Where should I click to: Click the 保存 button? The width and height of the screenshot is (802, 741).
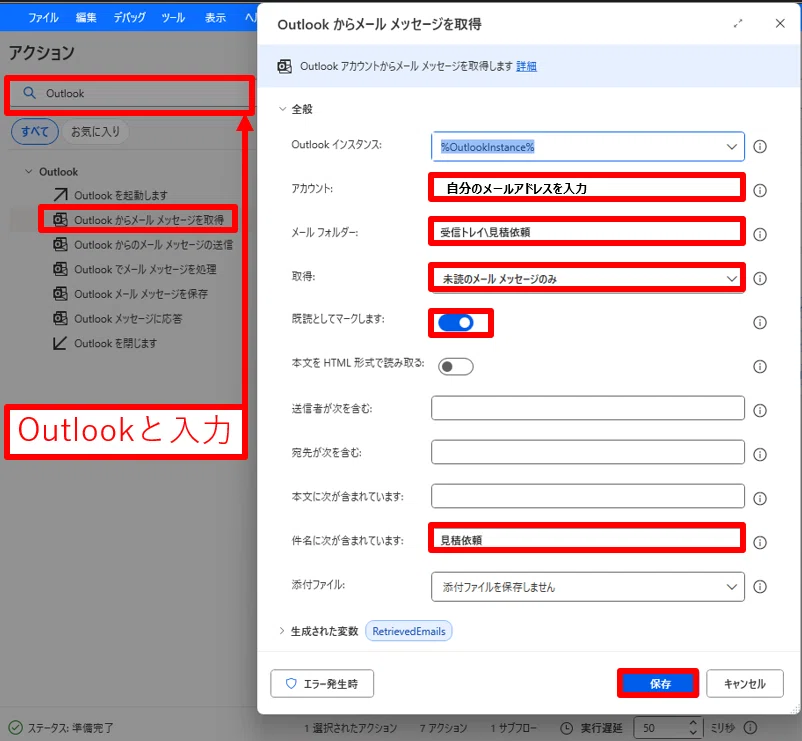coord(658,683)
